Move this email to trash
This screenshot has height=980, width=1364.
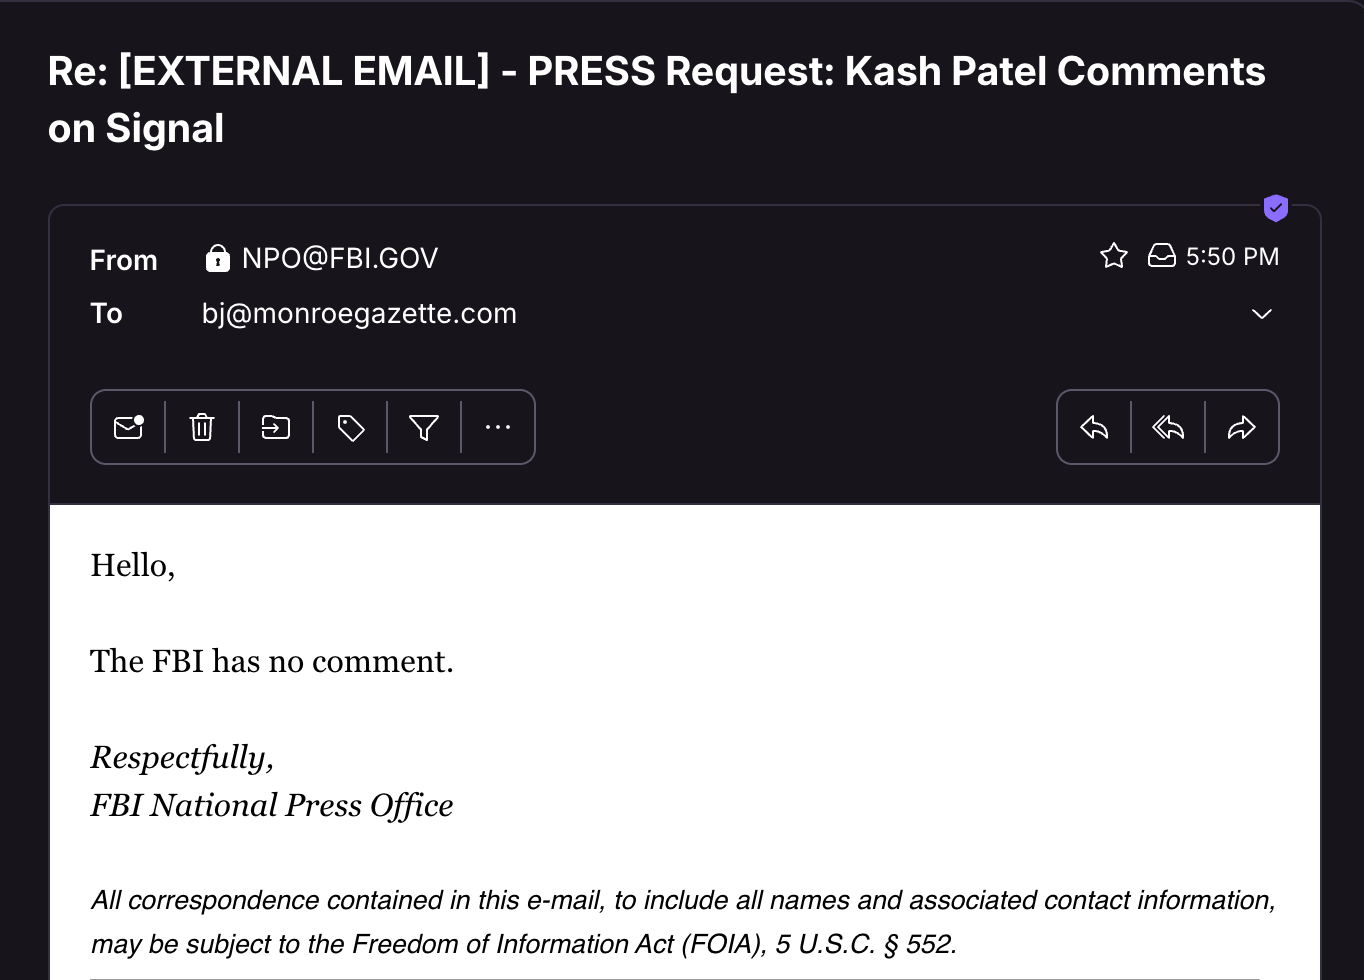(202, 428)
